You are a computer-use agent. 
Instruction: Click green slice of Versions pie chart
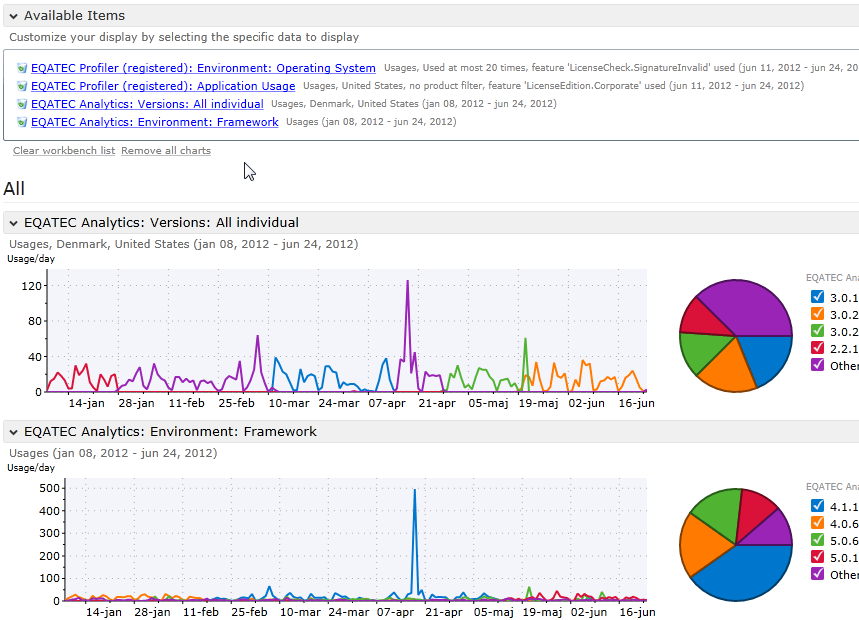702,351
